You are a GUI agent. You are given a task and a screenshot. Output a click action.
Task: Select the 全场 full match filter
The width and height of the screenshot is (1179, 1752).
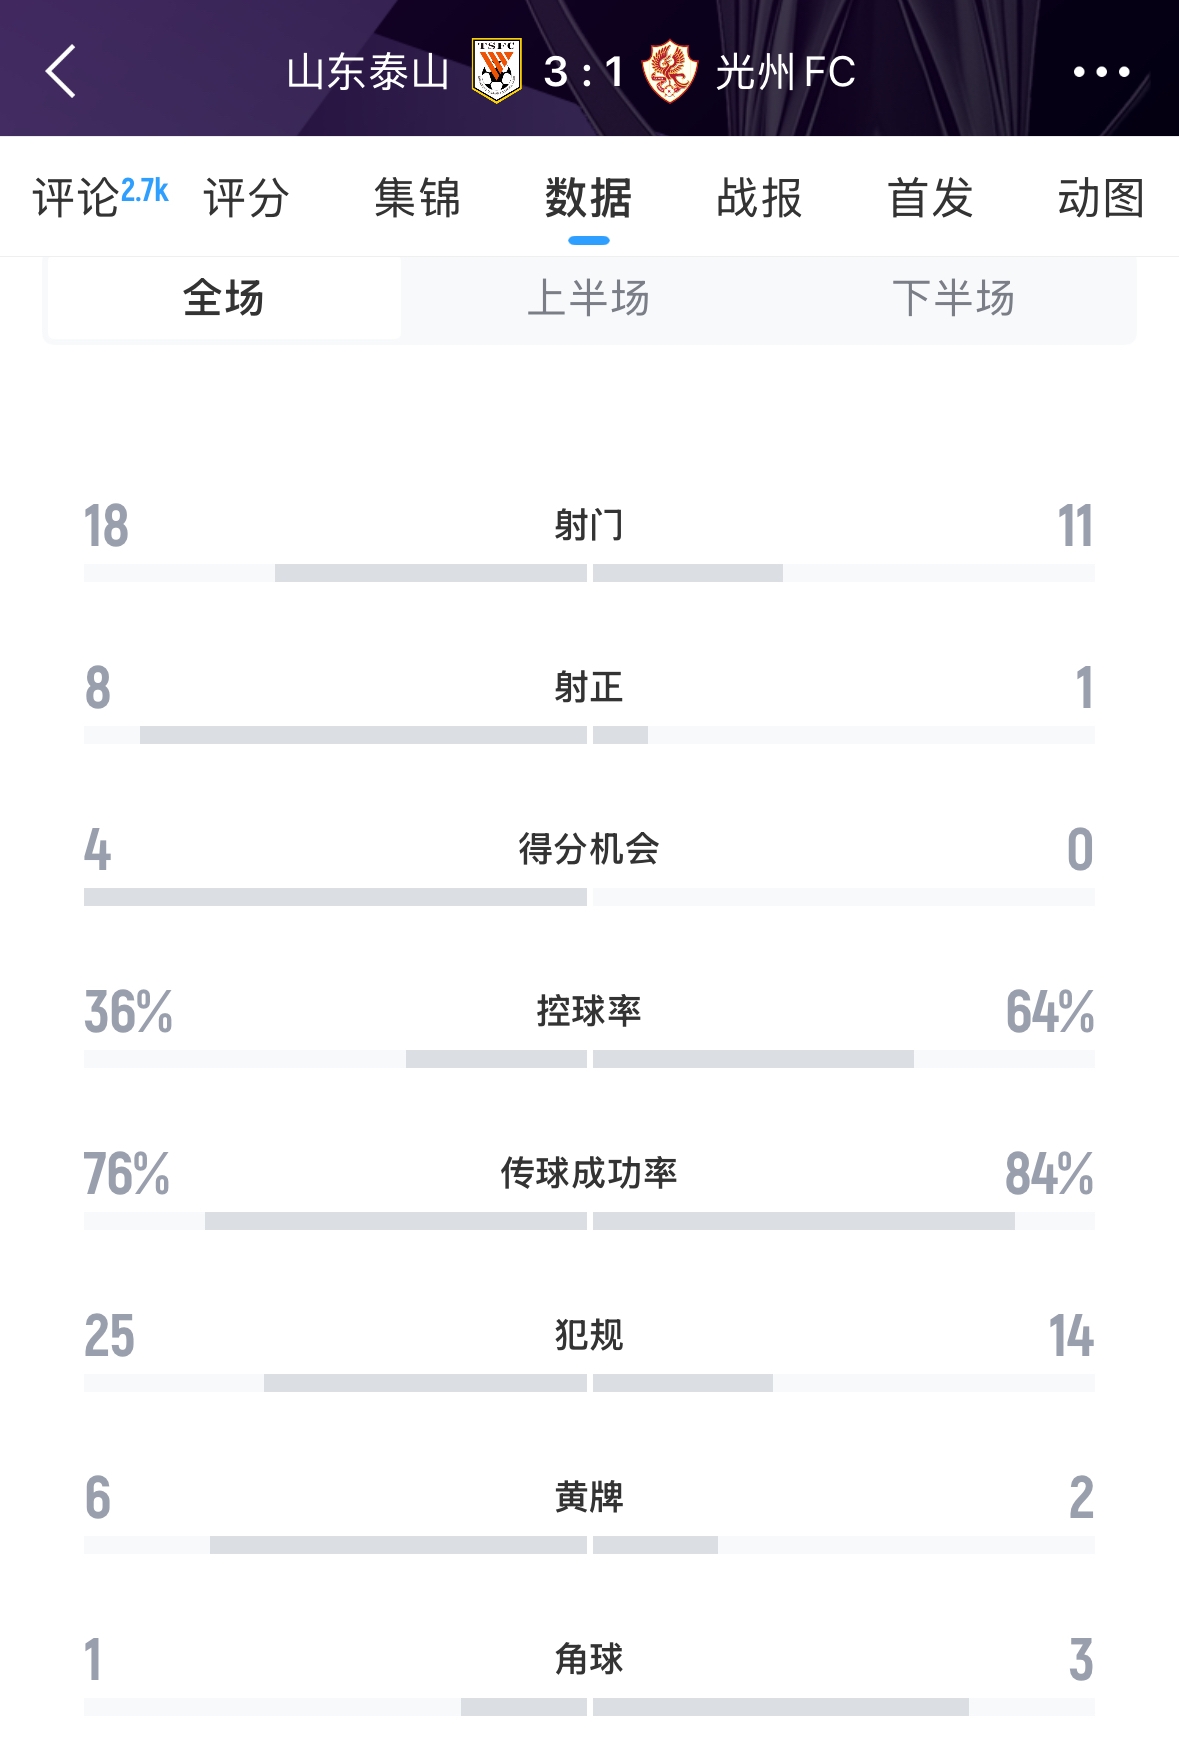220,300
